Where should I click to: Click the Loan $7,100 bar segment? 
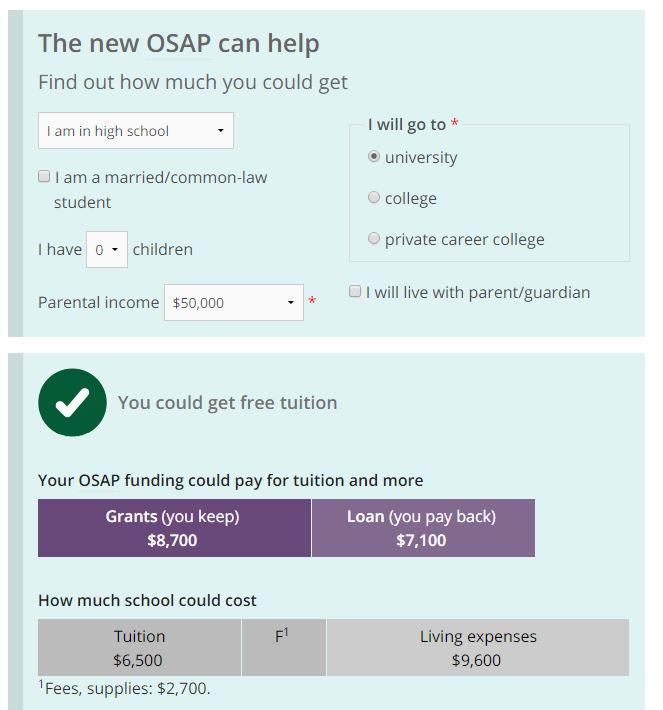[423, 528]
